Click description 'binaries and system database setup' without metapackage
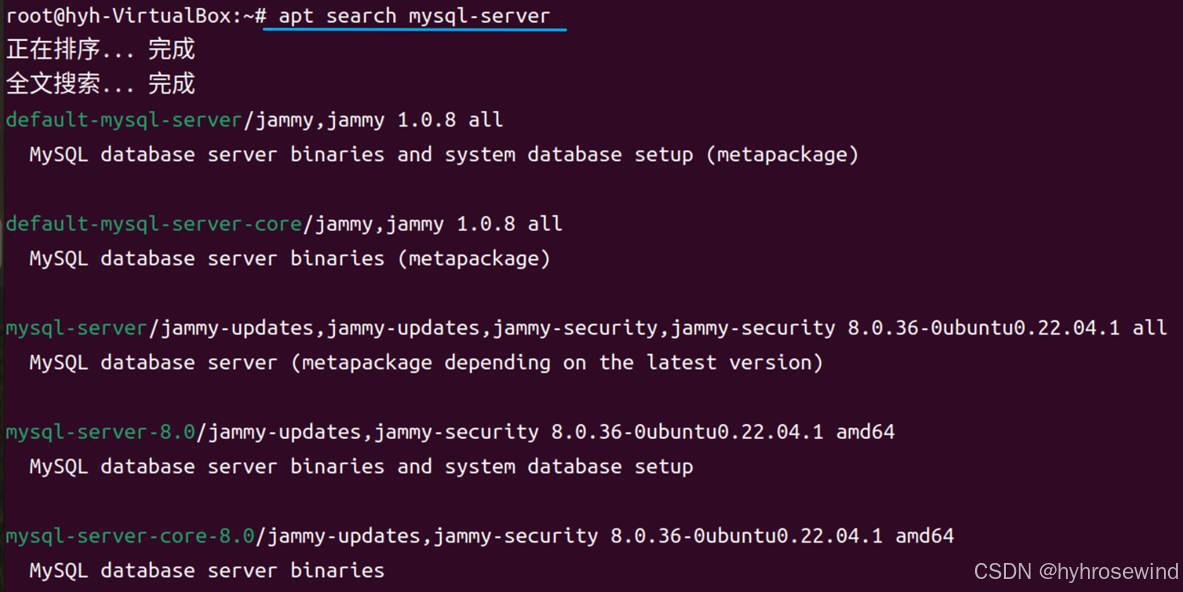This screenshot has width=1183, height=592. (x=491, y=467)
